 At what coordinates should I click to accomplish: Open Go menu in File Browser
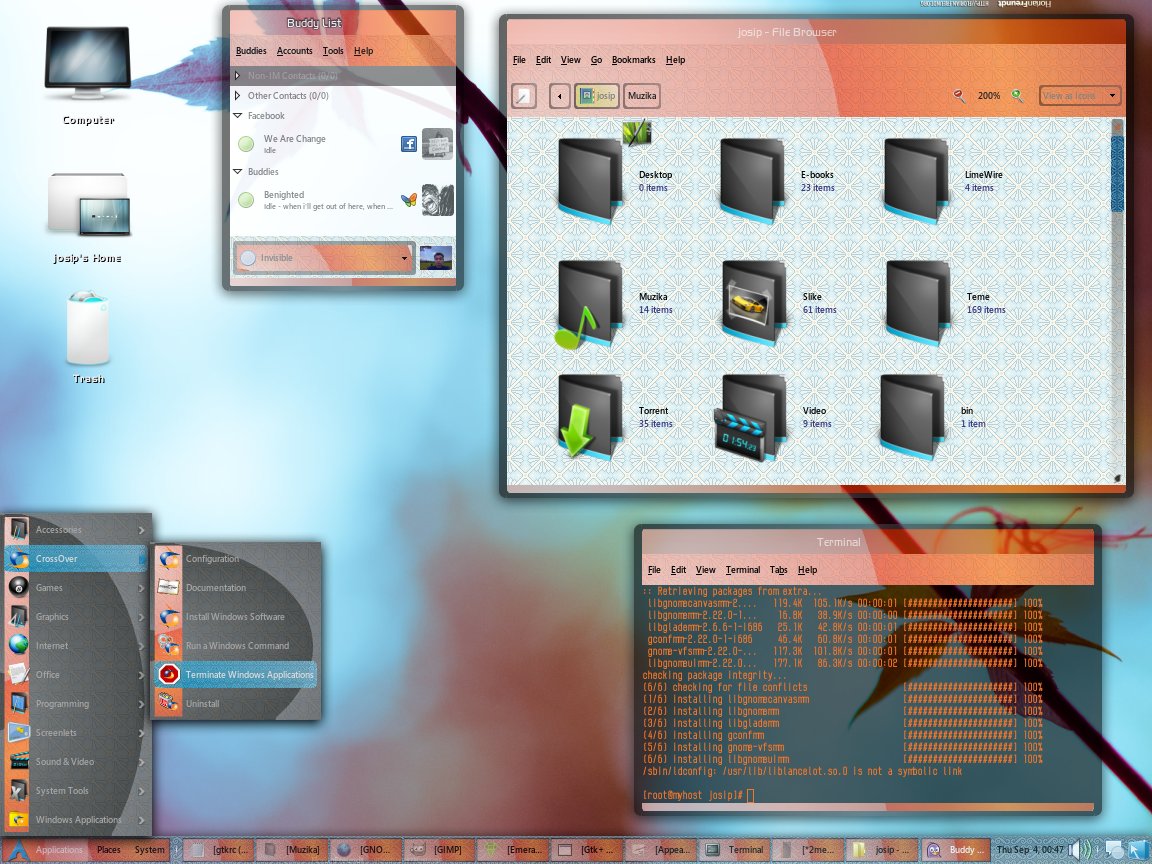[597, 60]
